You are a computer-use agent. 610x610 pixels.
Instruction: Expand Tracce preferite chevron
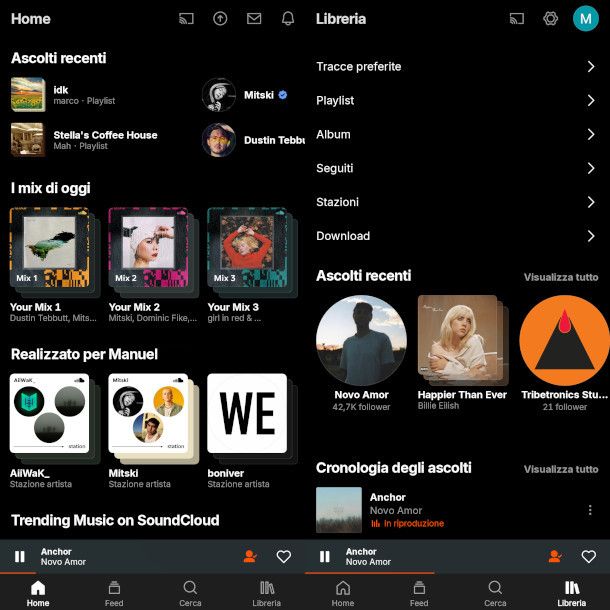click(591, 67)
